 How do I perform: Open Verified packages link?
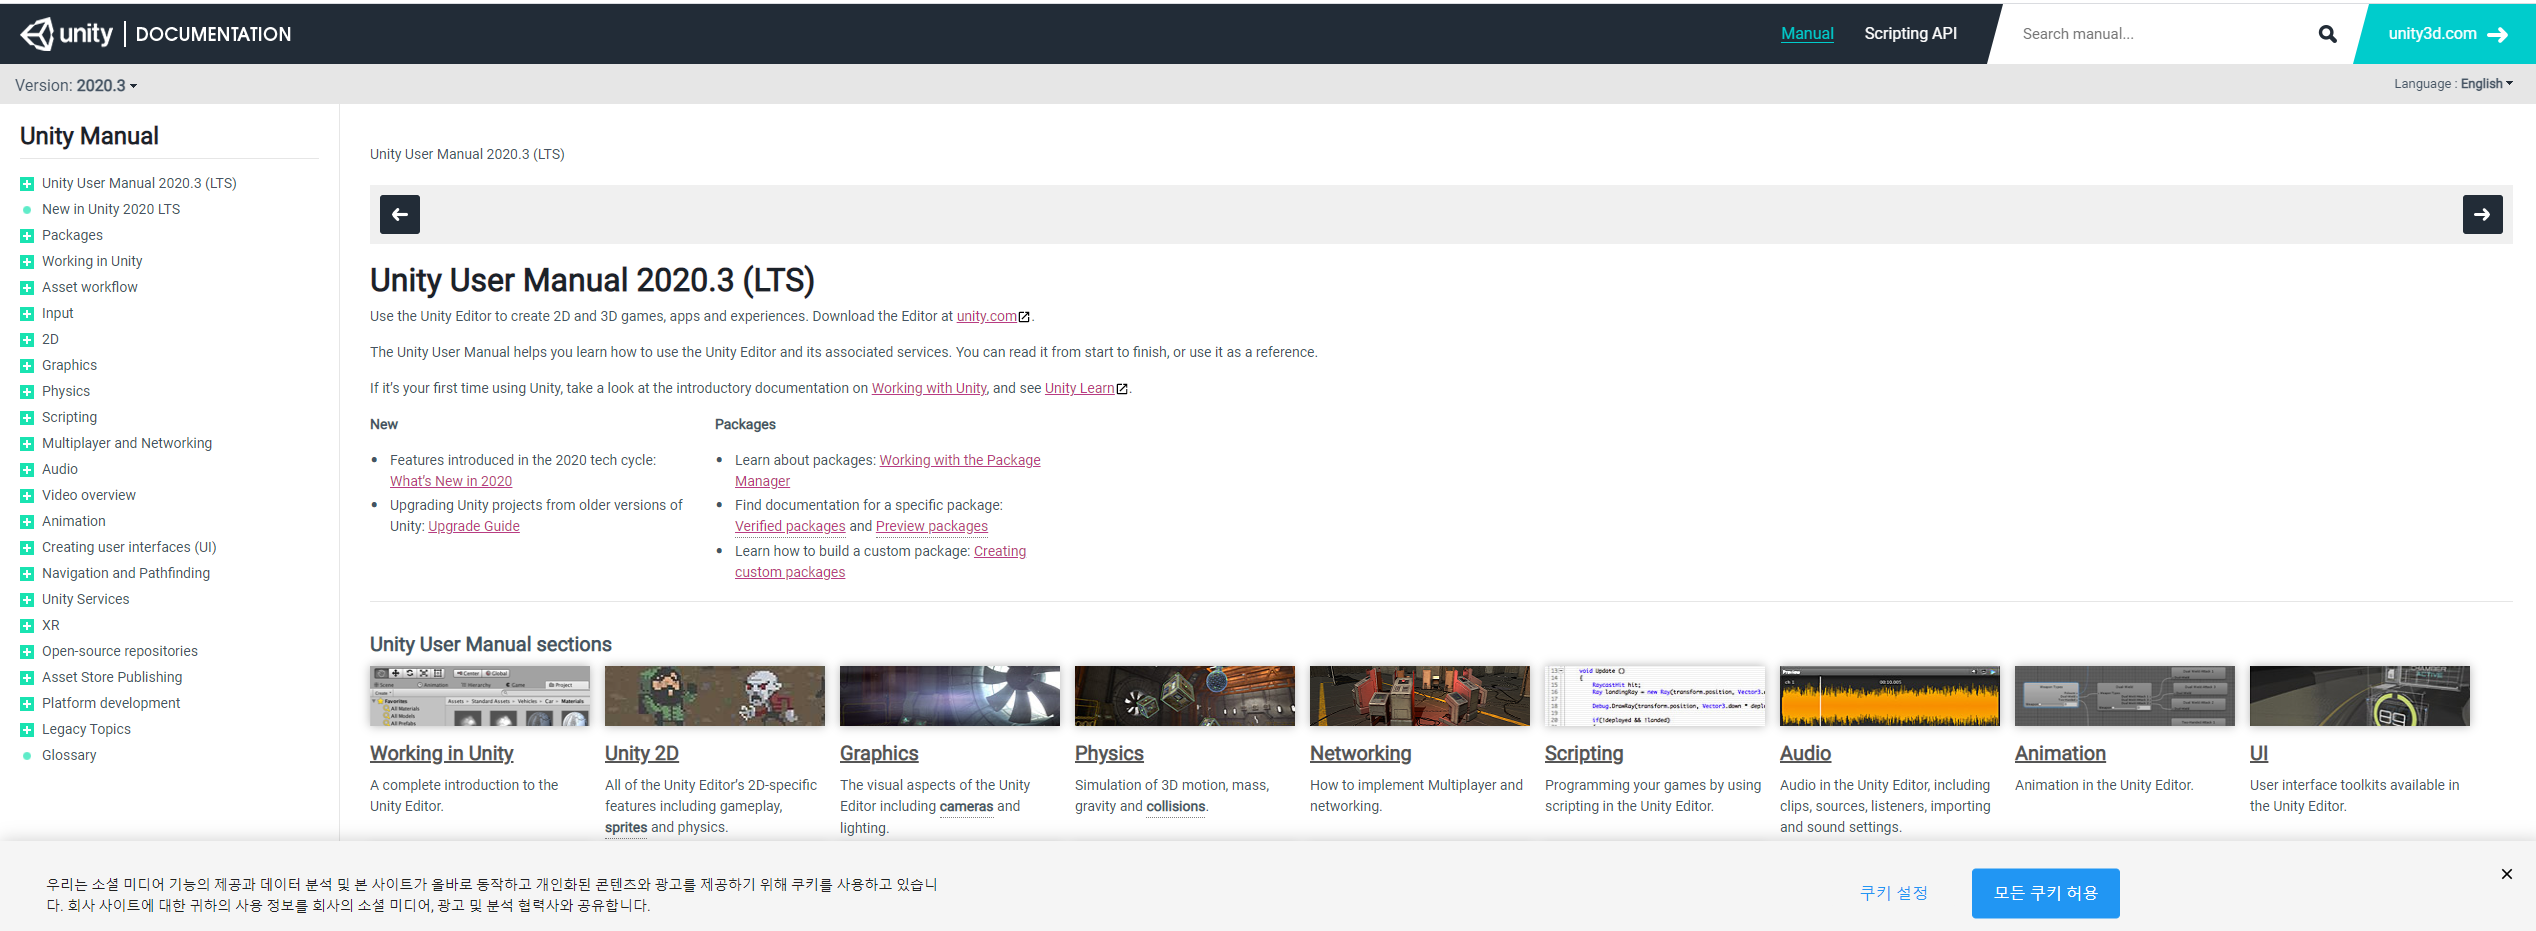click(790, 526)
